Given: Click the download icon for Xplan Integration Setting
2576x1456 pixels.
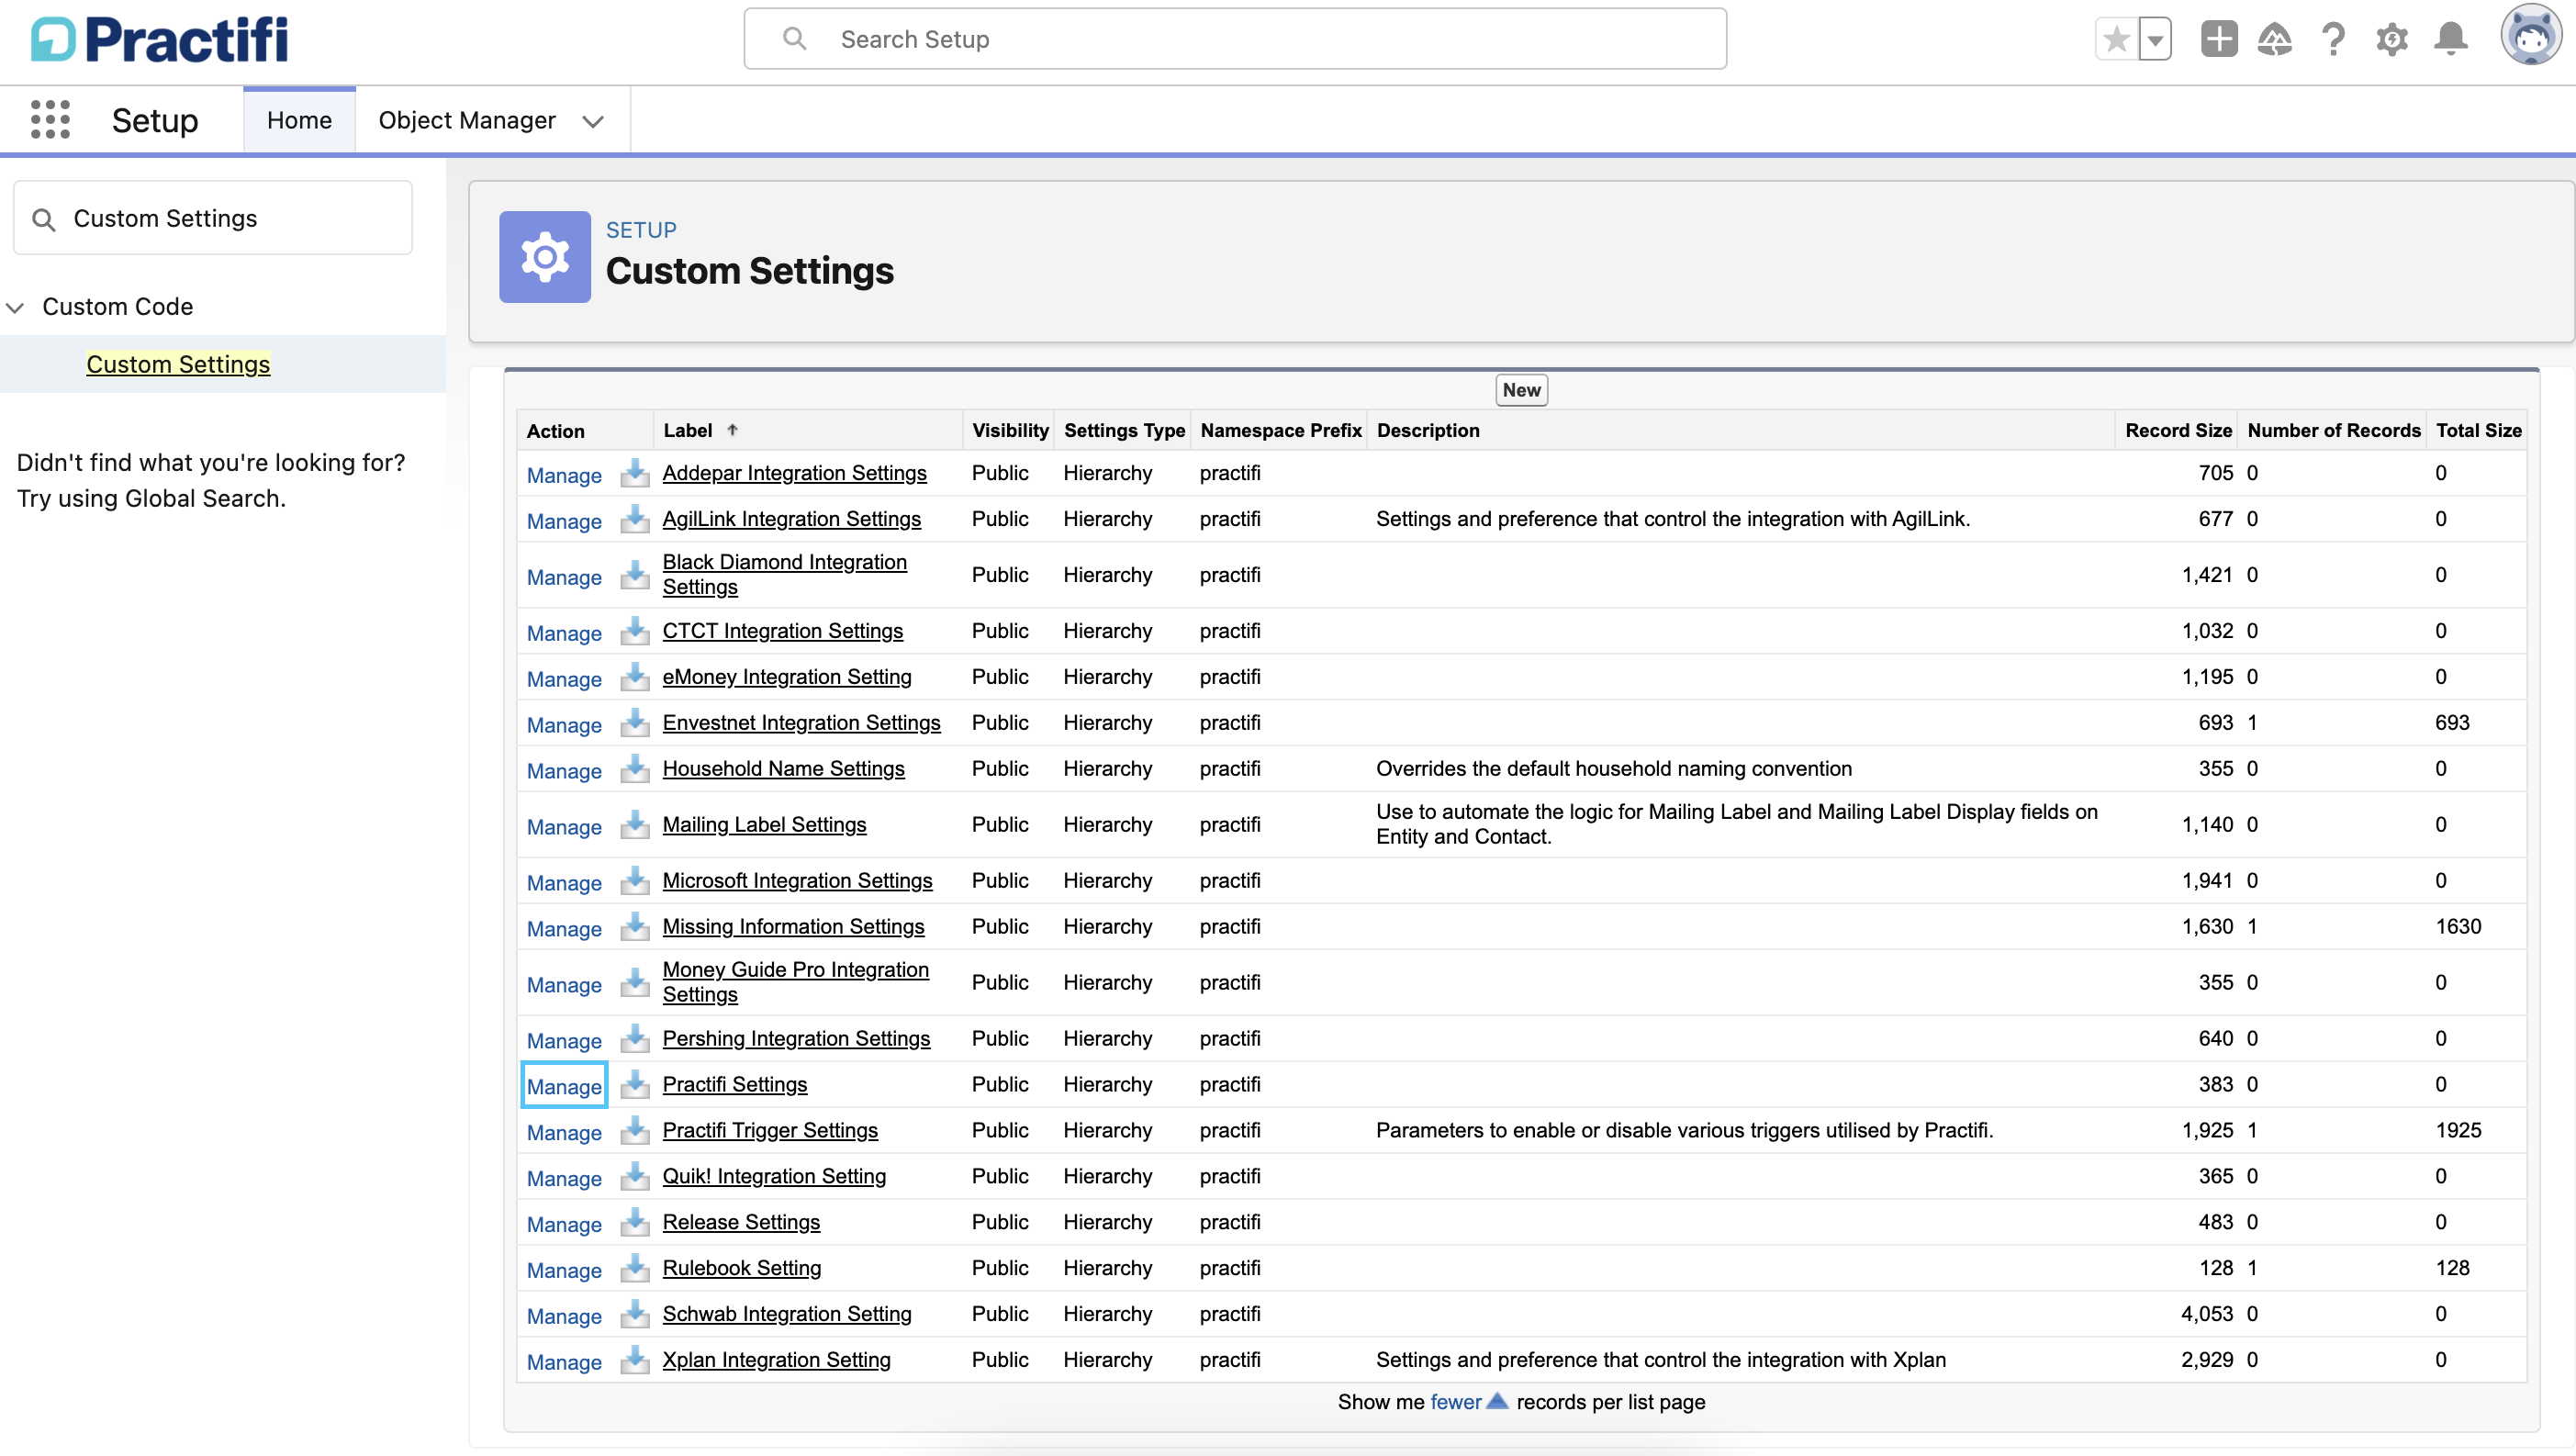Looking at the screenshot, I should pyautogui.click(x=634, y=1361).
